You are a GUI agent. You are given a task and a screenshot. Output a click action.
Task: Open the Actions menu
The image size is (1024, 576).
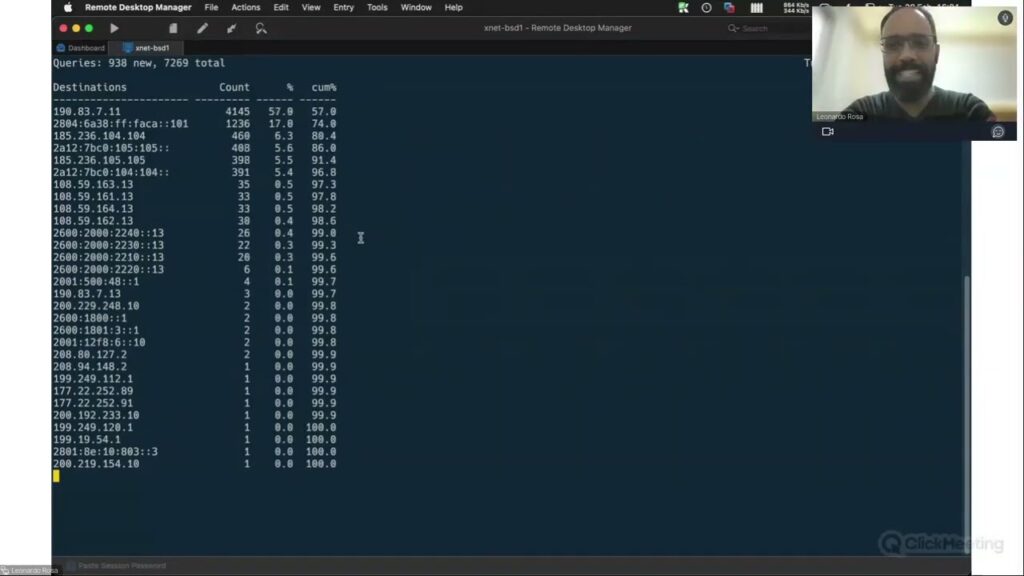(x=246, y=8)
